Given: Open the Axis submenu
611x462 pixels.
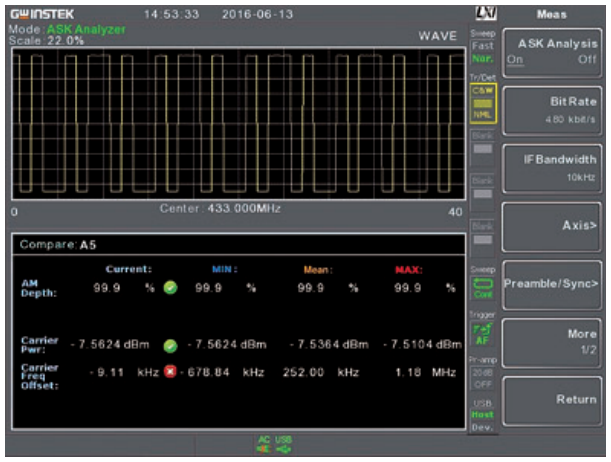Looking at the screenshot, I should (552, 227).
